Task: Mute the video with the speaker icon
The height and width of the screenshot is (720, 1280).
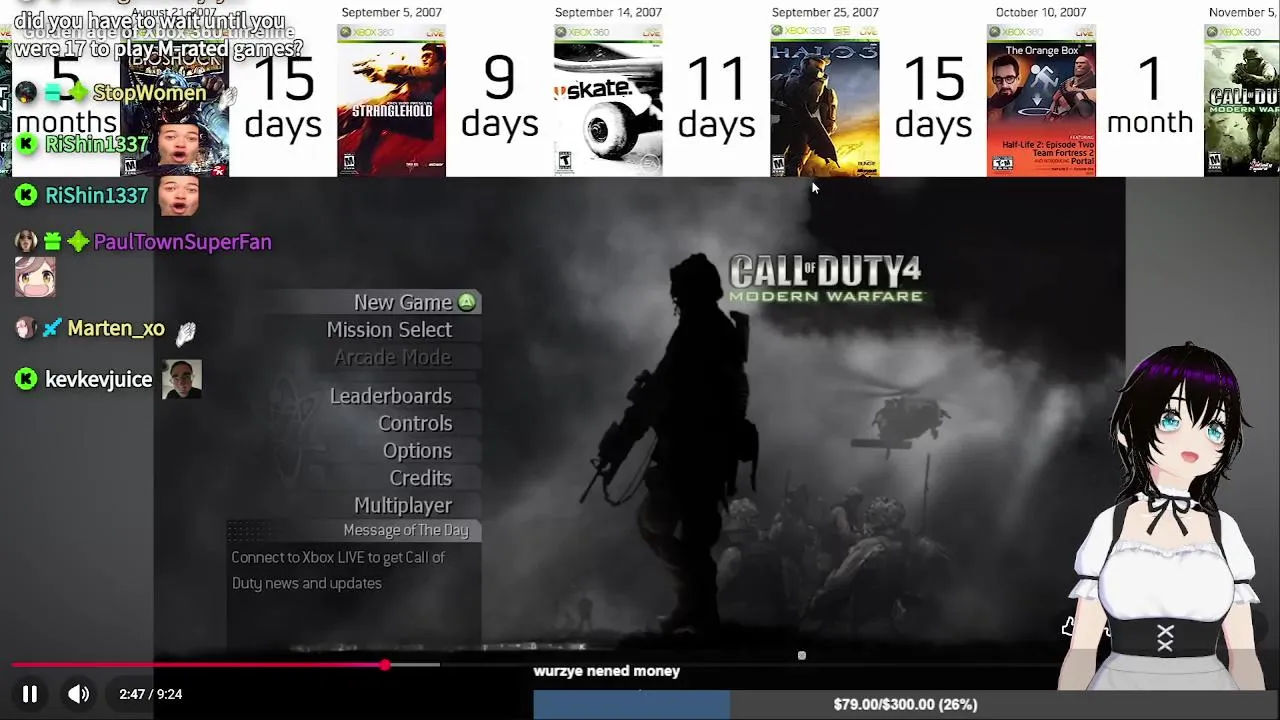Action: 78,694
